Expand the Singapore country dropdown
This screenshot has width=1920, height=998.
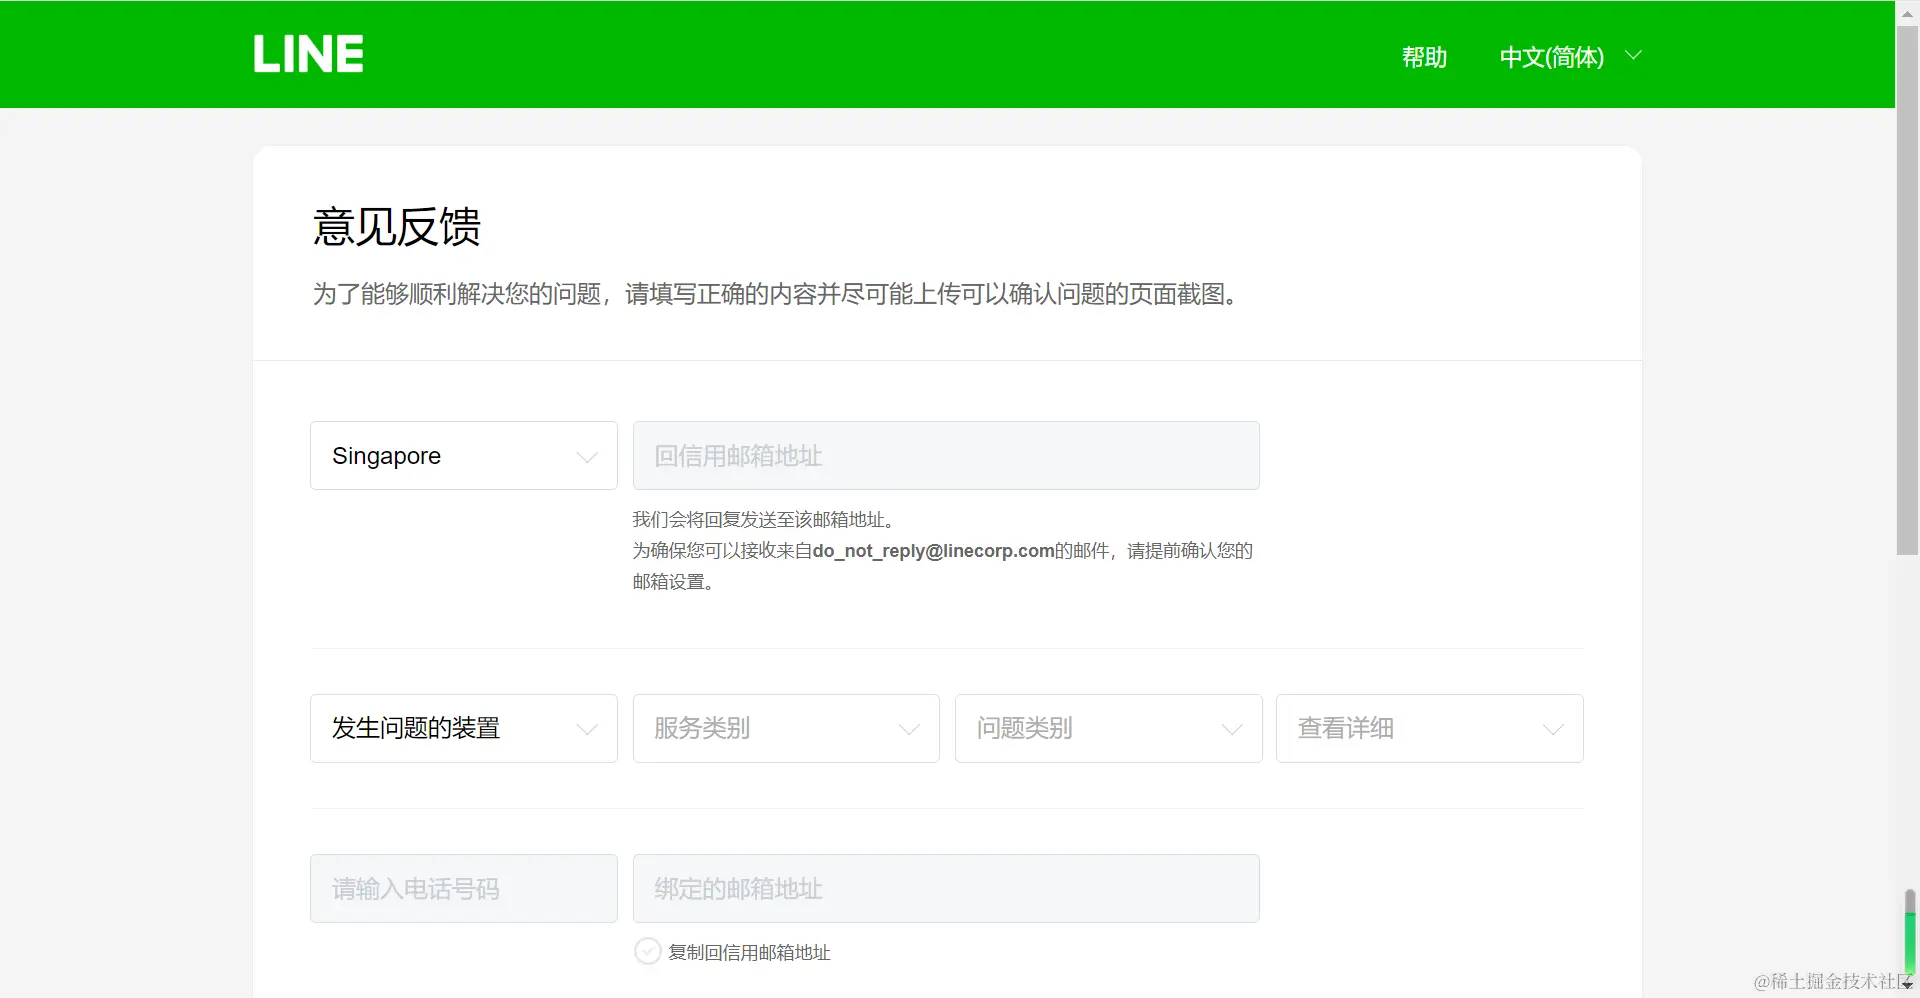point(464,455)
